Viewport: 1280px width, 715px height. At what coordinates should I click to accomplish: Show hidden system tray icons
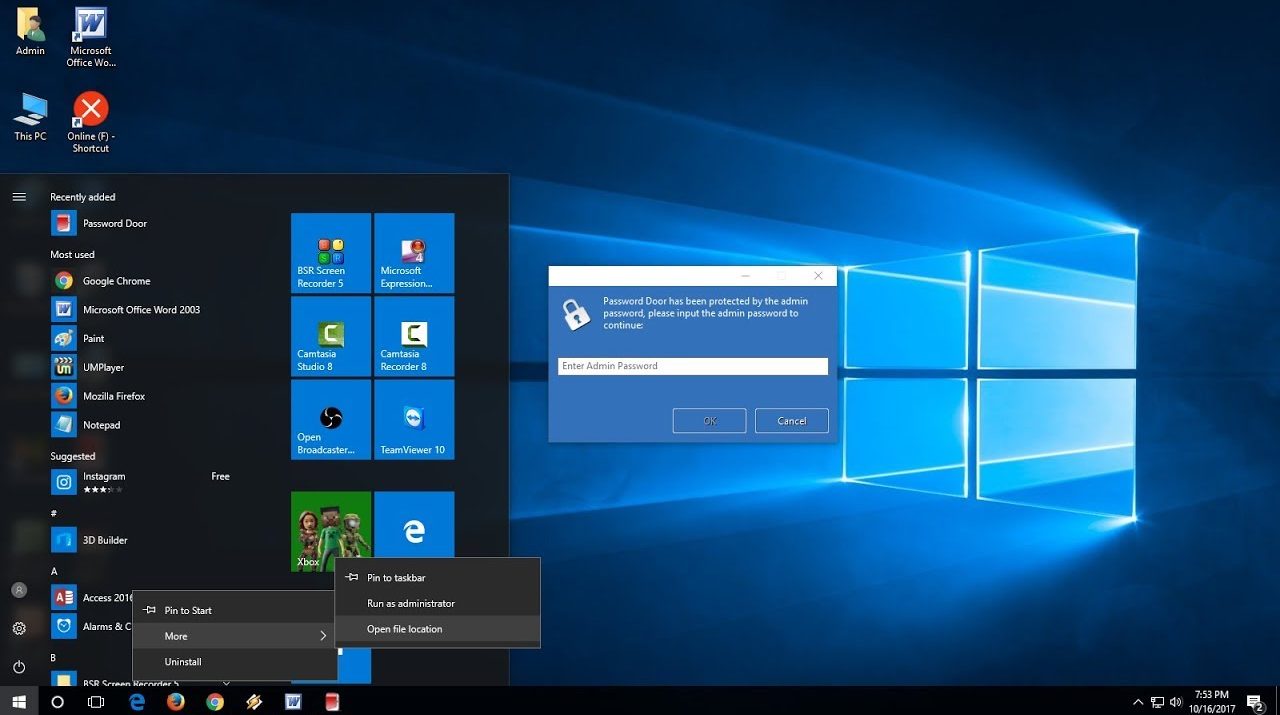pyautogui.click(x=1137, y=702)
